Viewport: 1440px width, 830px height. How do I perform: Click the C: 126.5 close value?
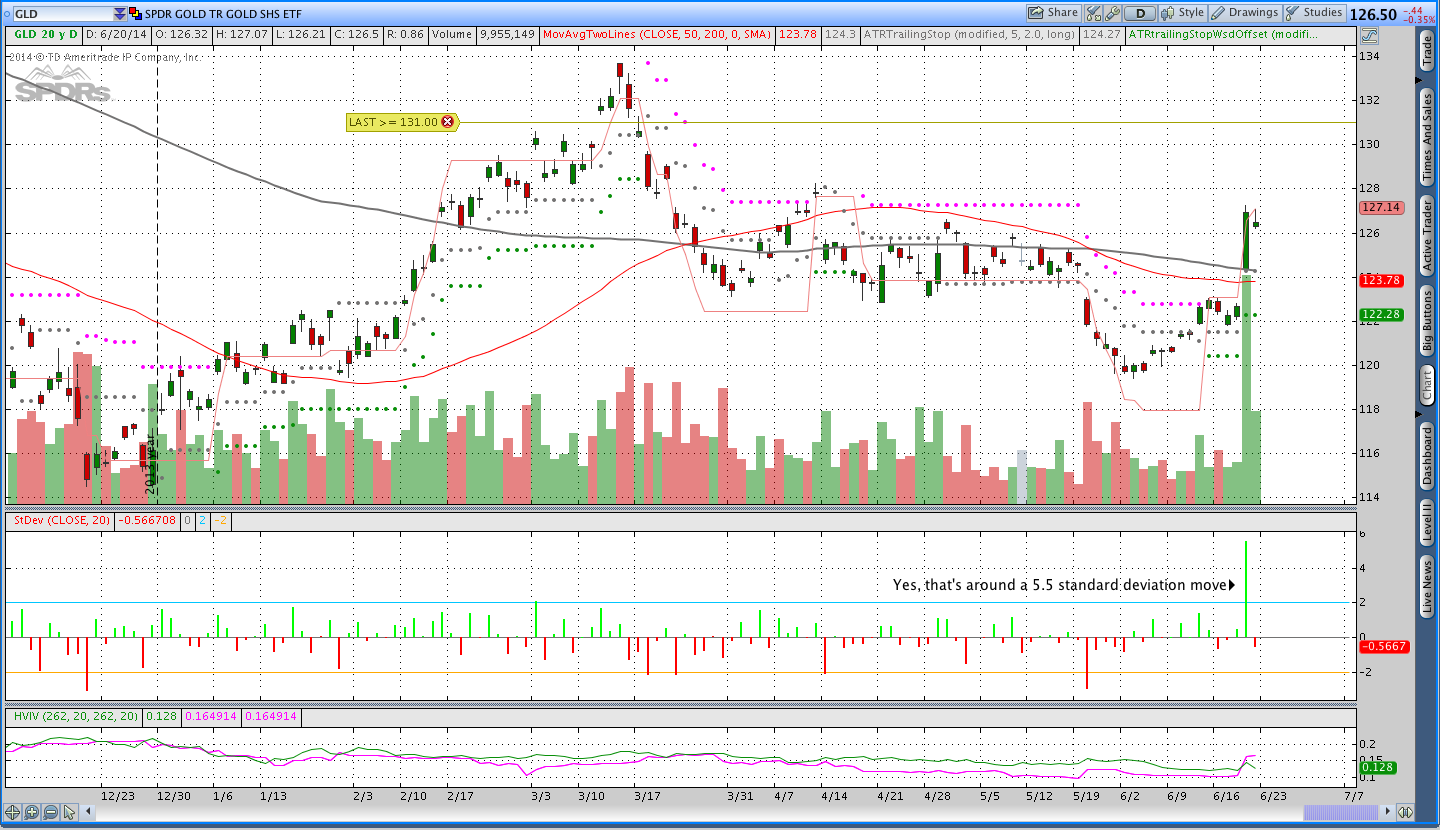pos(357,34)
